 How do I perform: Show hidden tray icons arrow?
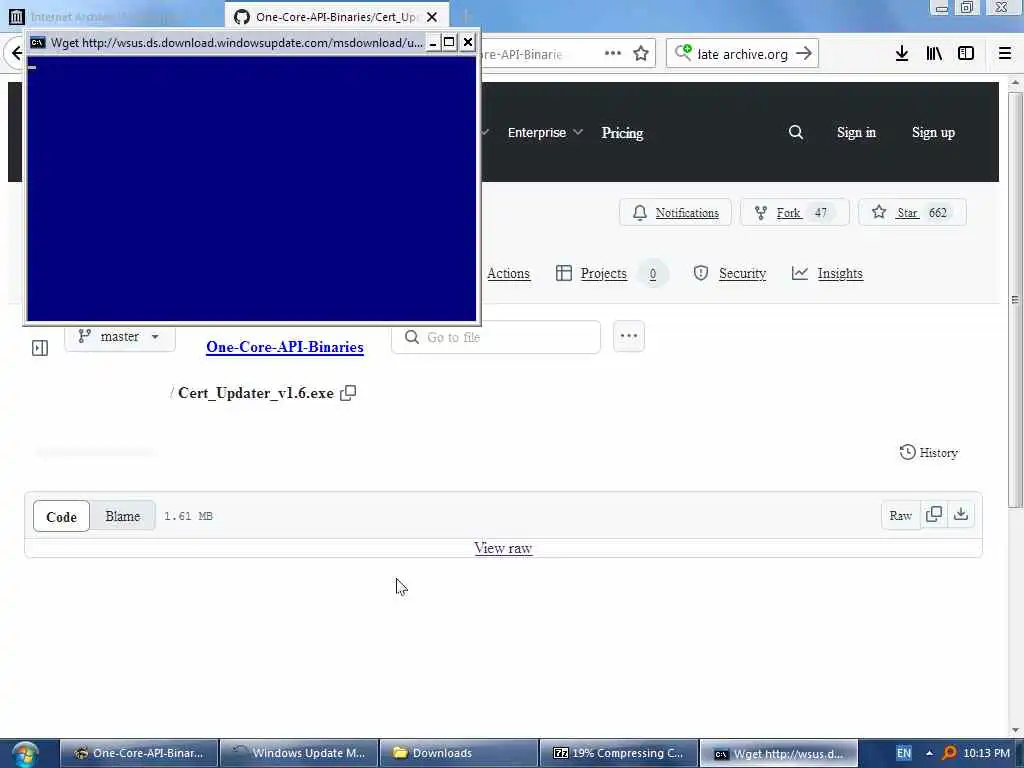pos(929,753)
